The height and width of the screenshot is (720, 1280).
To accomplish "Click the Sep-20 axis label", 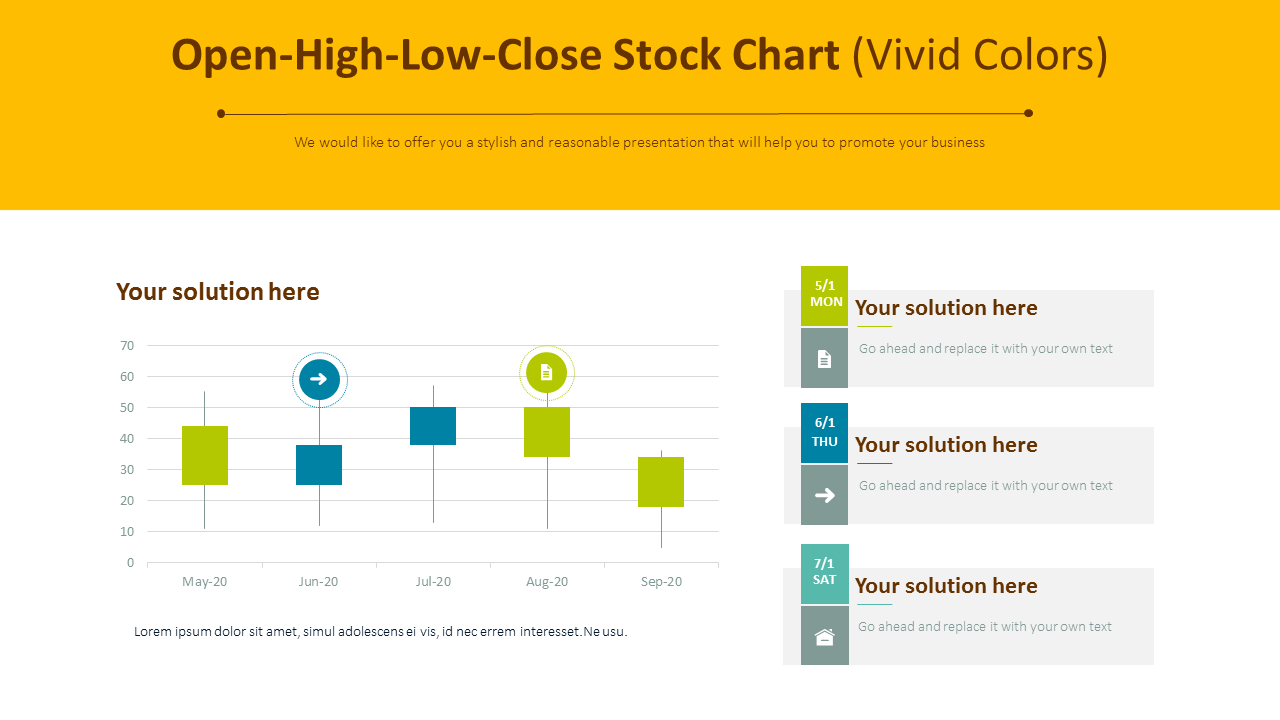I will 661,582.
